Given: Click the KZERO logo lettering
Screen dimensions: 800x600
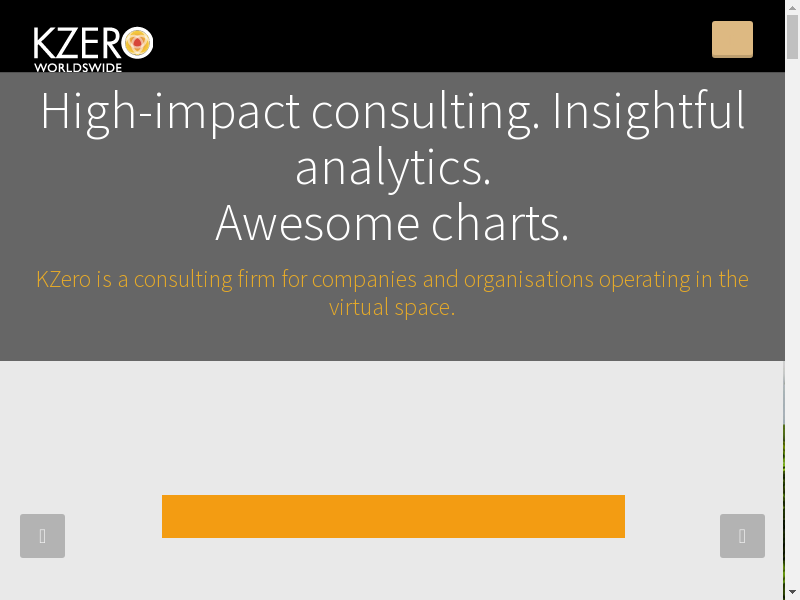Looking at the screenshot, I should pyautogui.click(x=78, y=43).
